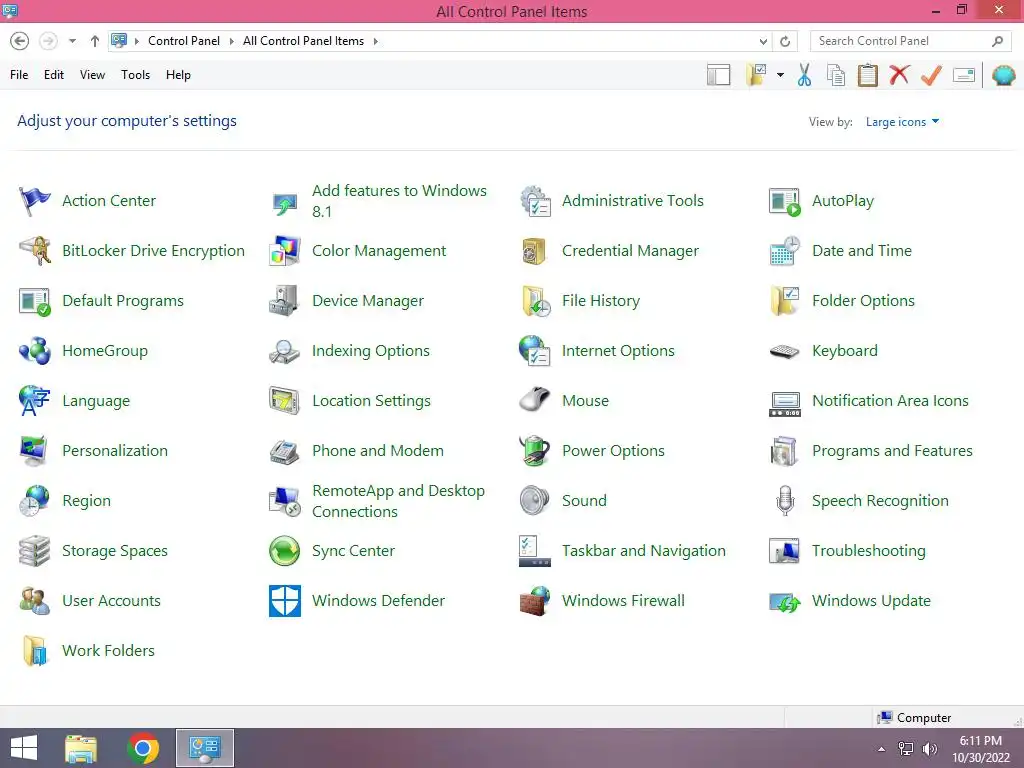The width and height of the screenshot is (1024, 768).
Task: Click the Refresh button in address bar
Action: 785,41
